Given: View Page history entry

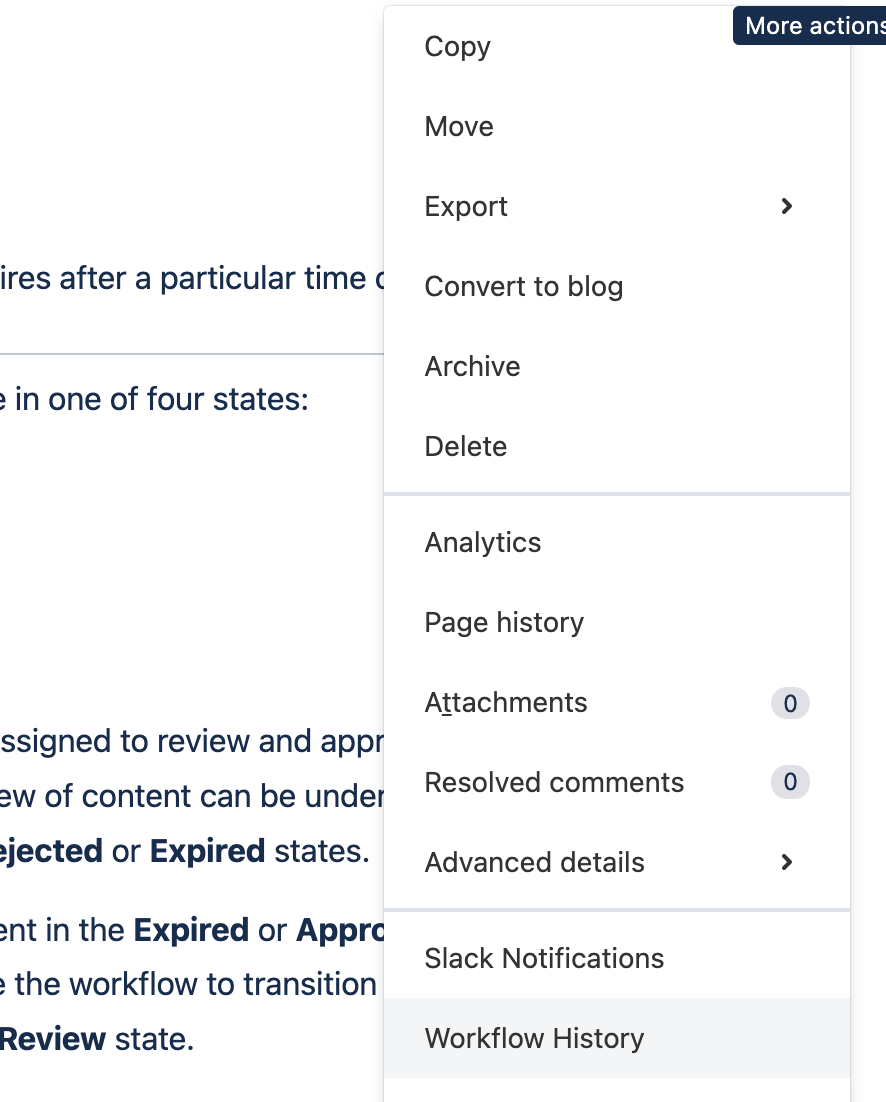Looking at the screenshot, I should (x=617, y=623).
